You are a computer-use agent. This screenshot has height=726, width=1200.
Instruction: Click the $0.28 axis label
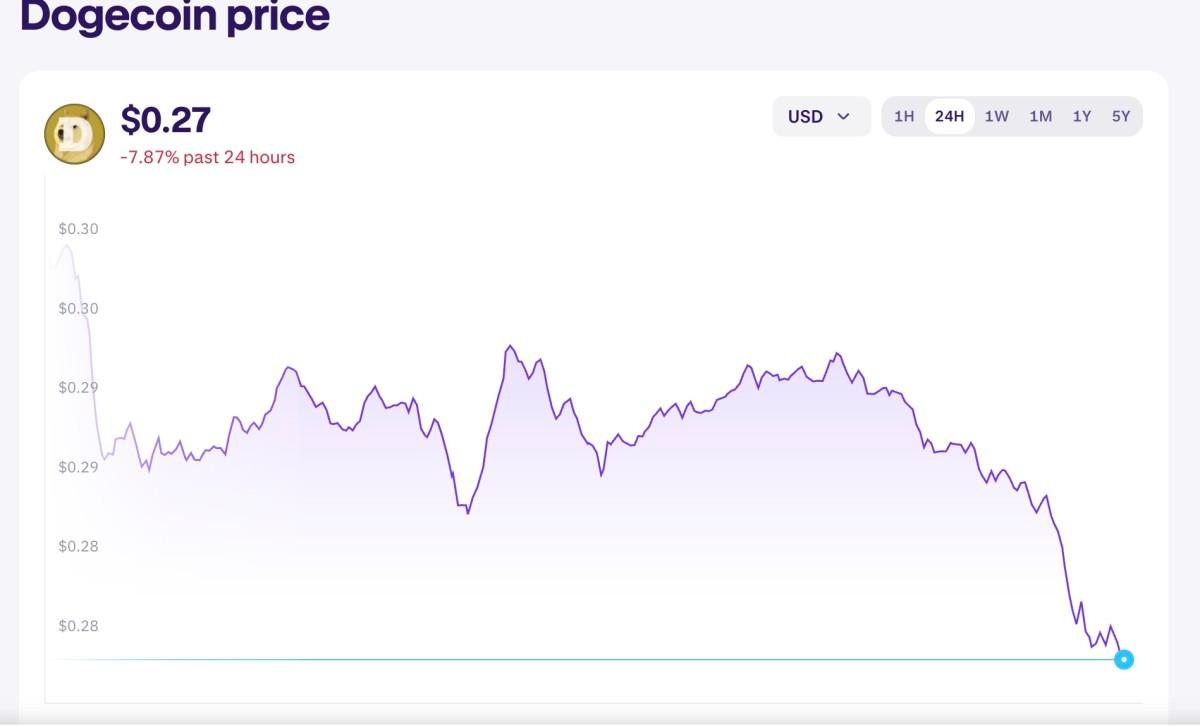(78, 546)
